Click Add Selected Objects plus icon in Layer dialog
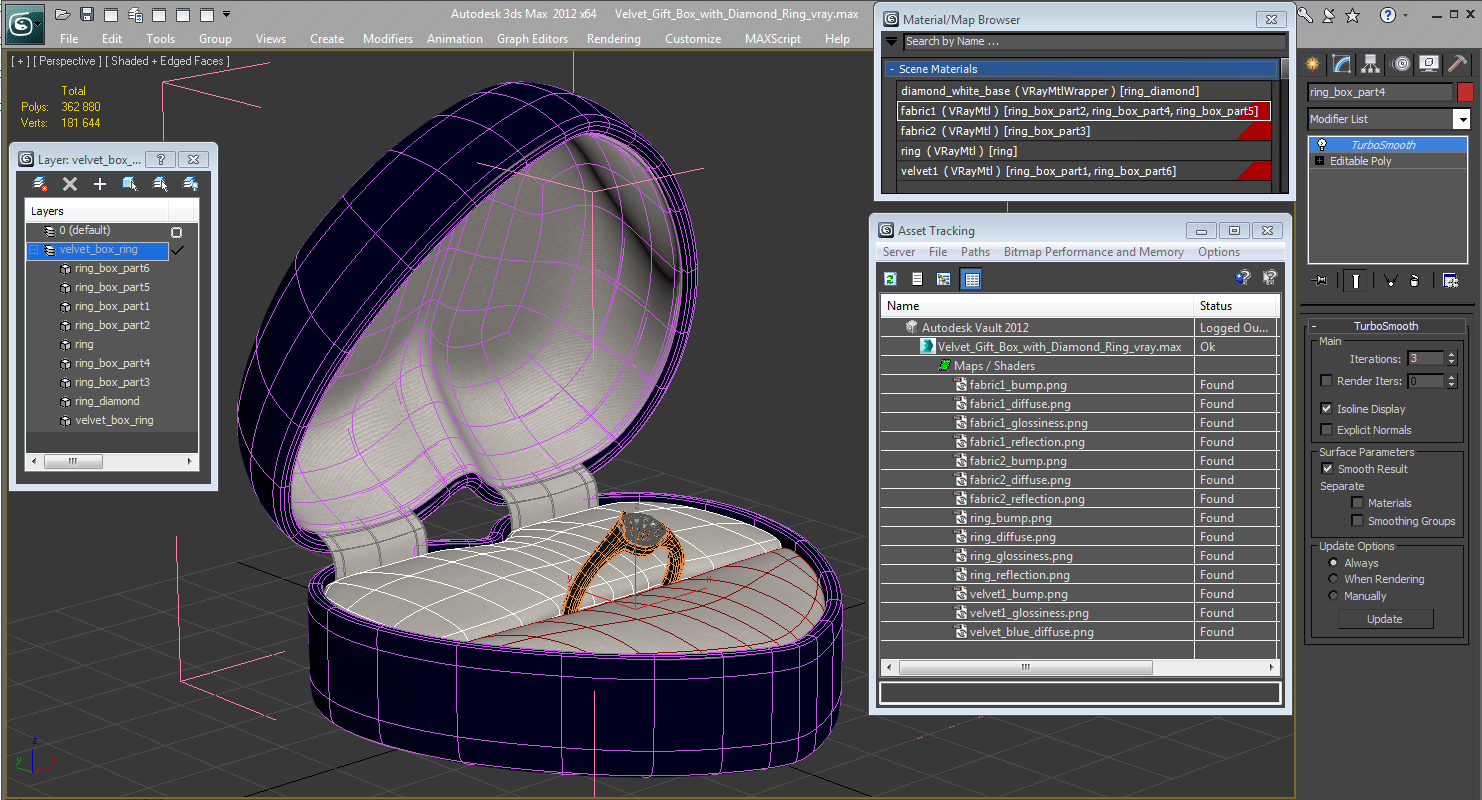Viewport: 1482px width, 800px height. (x=100, y=184)
